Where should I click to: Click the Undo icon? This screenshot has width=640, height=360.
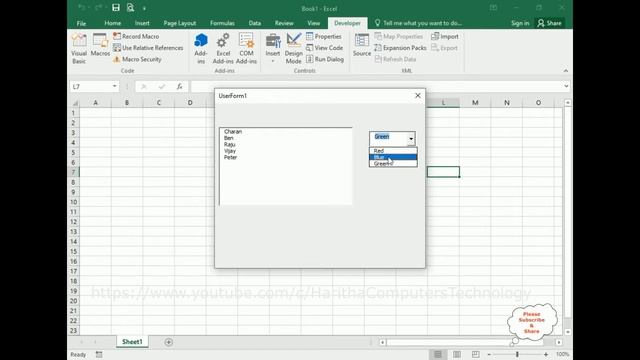tap(82, 8)
